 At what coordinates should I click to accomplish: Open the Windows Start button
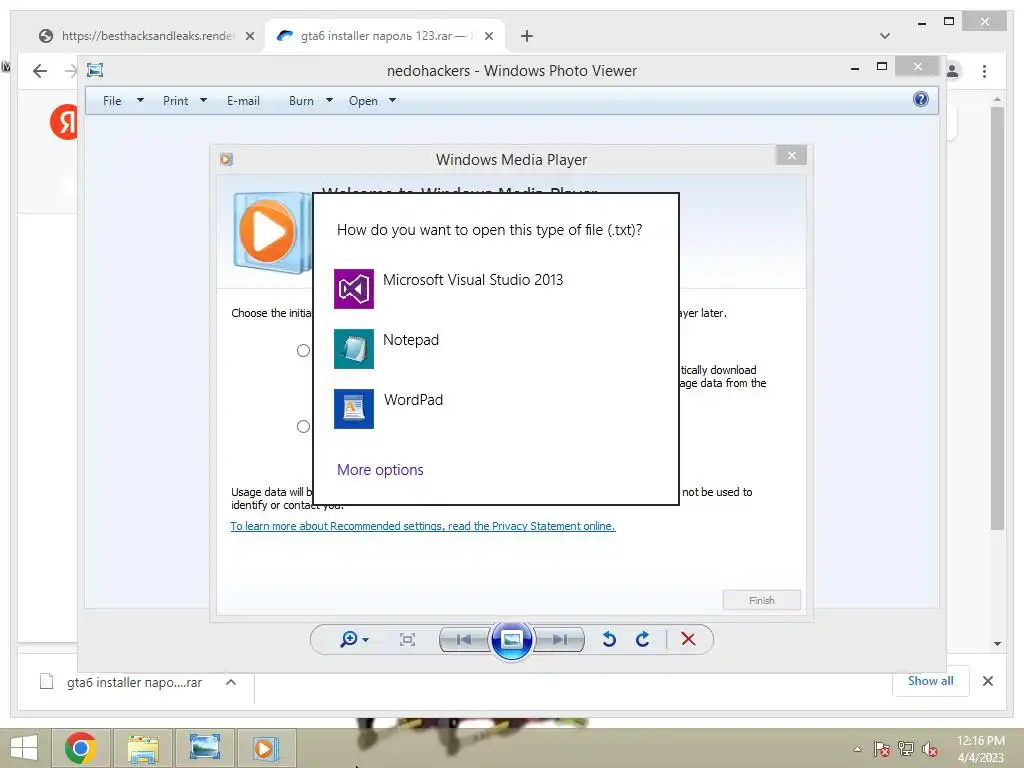click(x=24, y=748)
